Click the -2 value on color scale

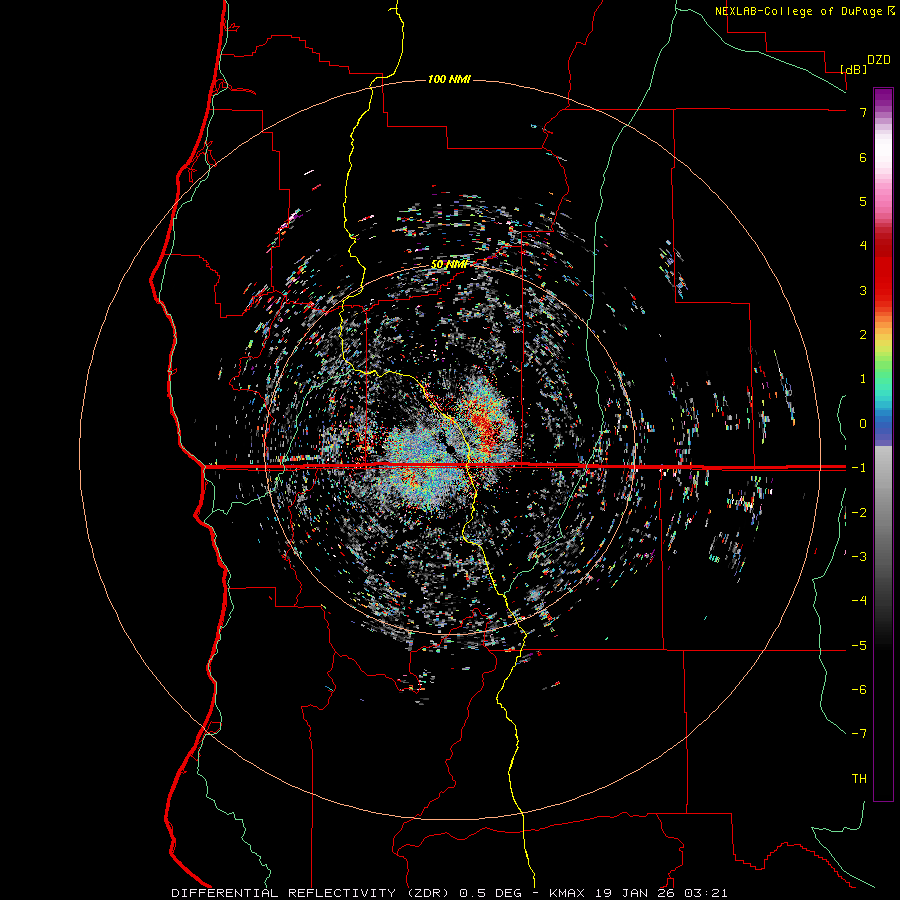click(859, 513)
